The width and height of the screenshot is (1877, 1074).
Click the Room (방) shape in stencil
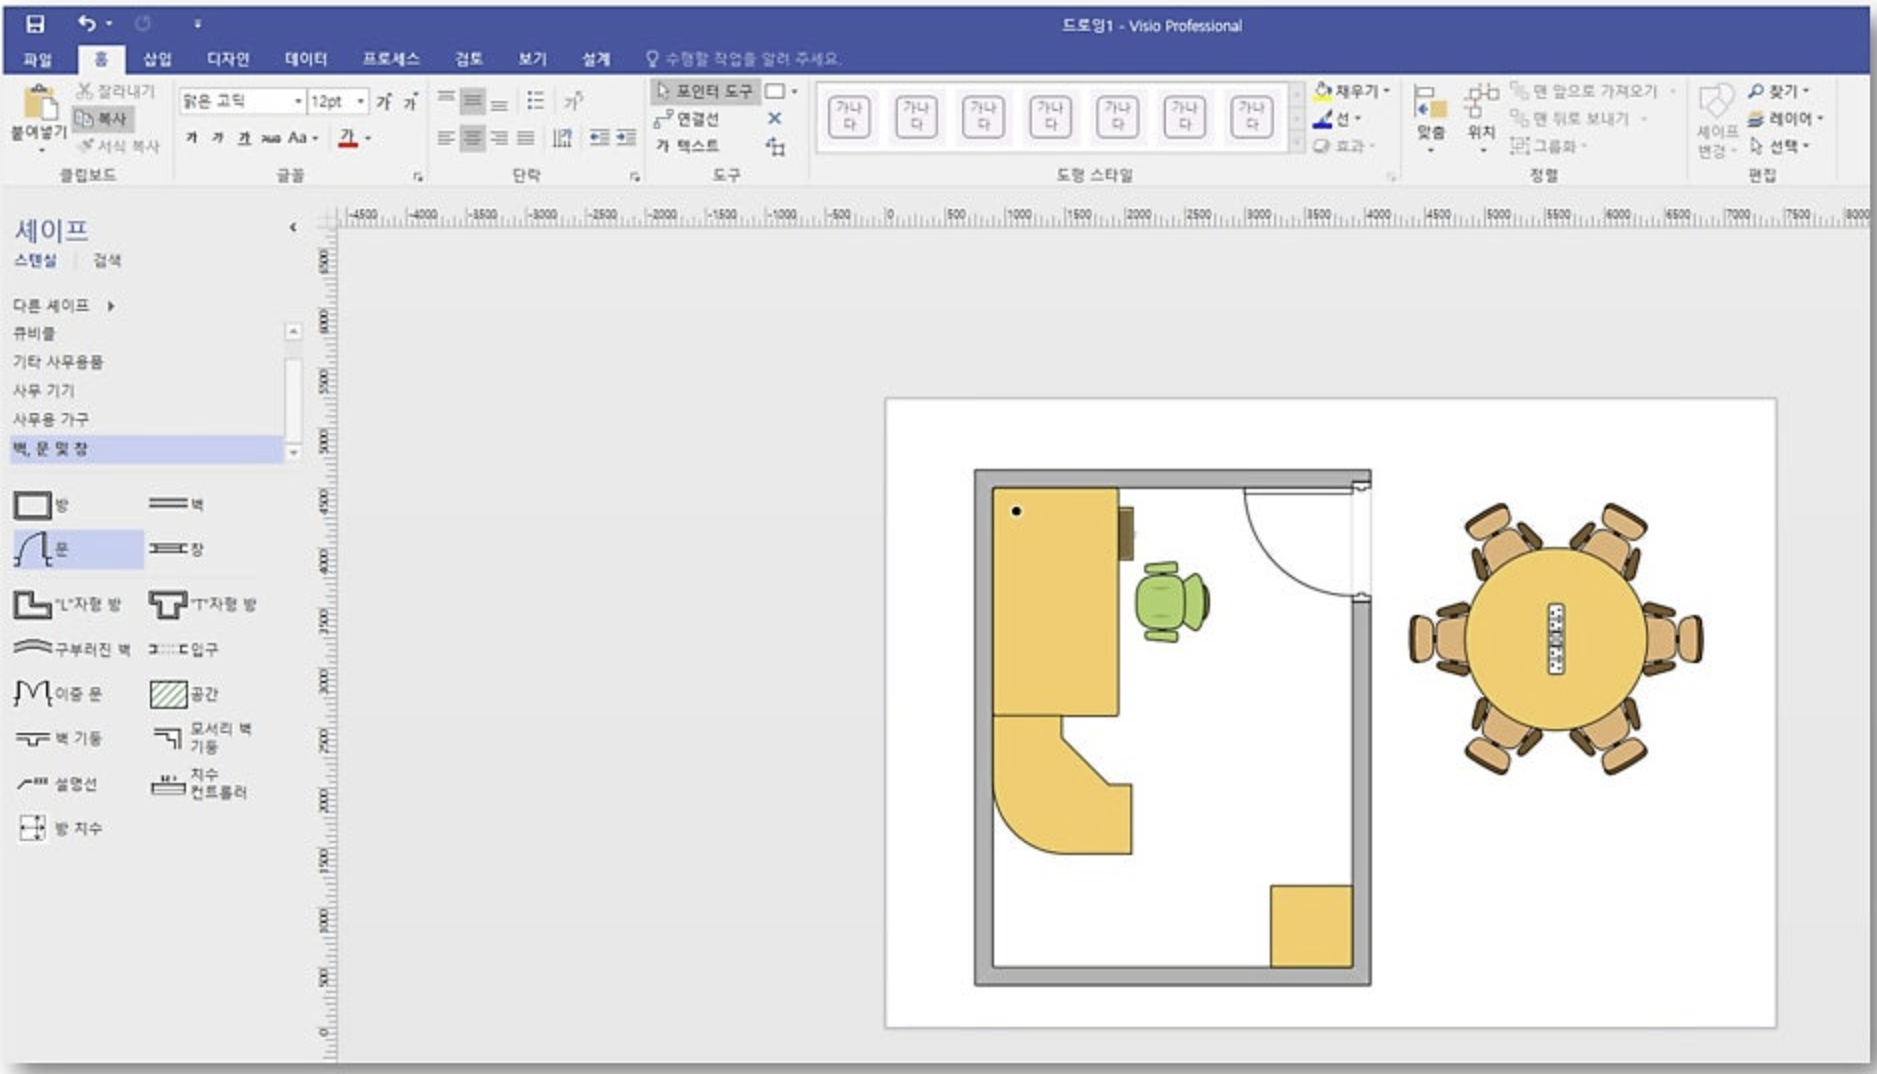tap(42, 505)
